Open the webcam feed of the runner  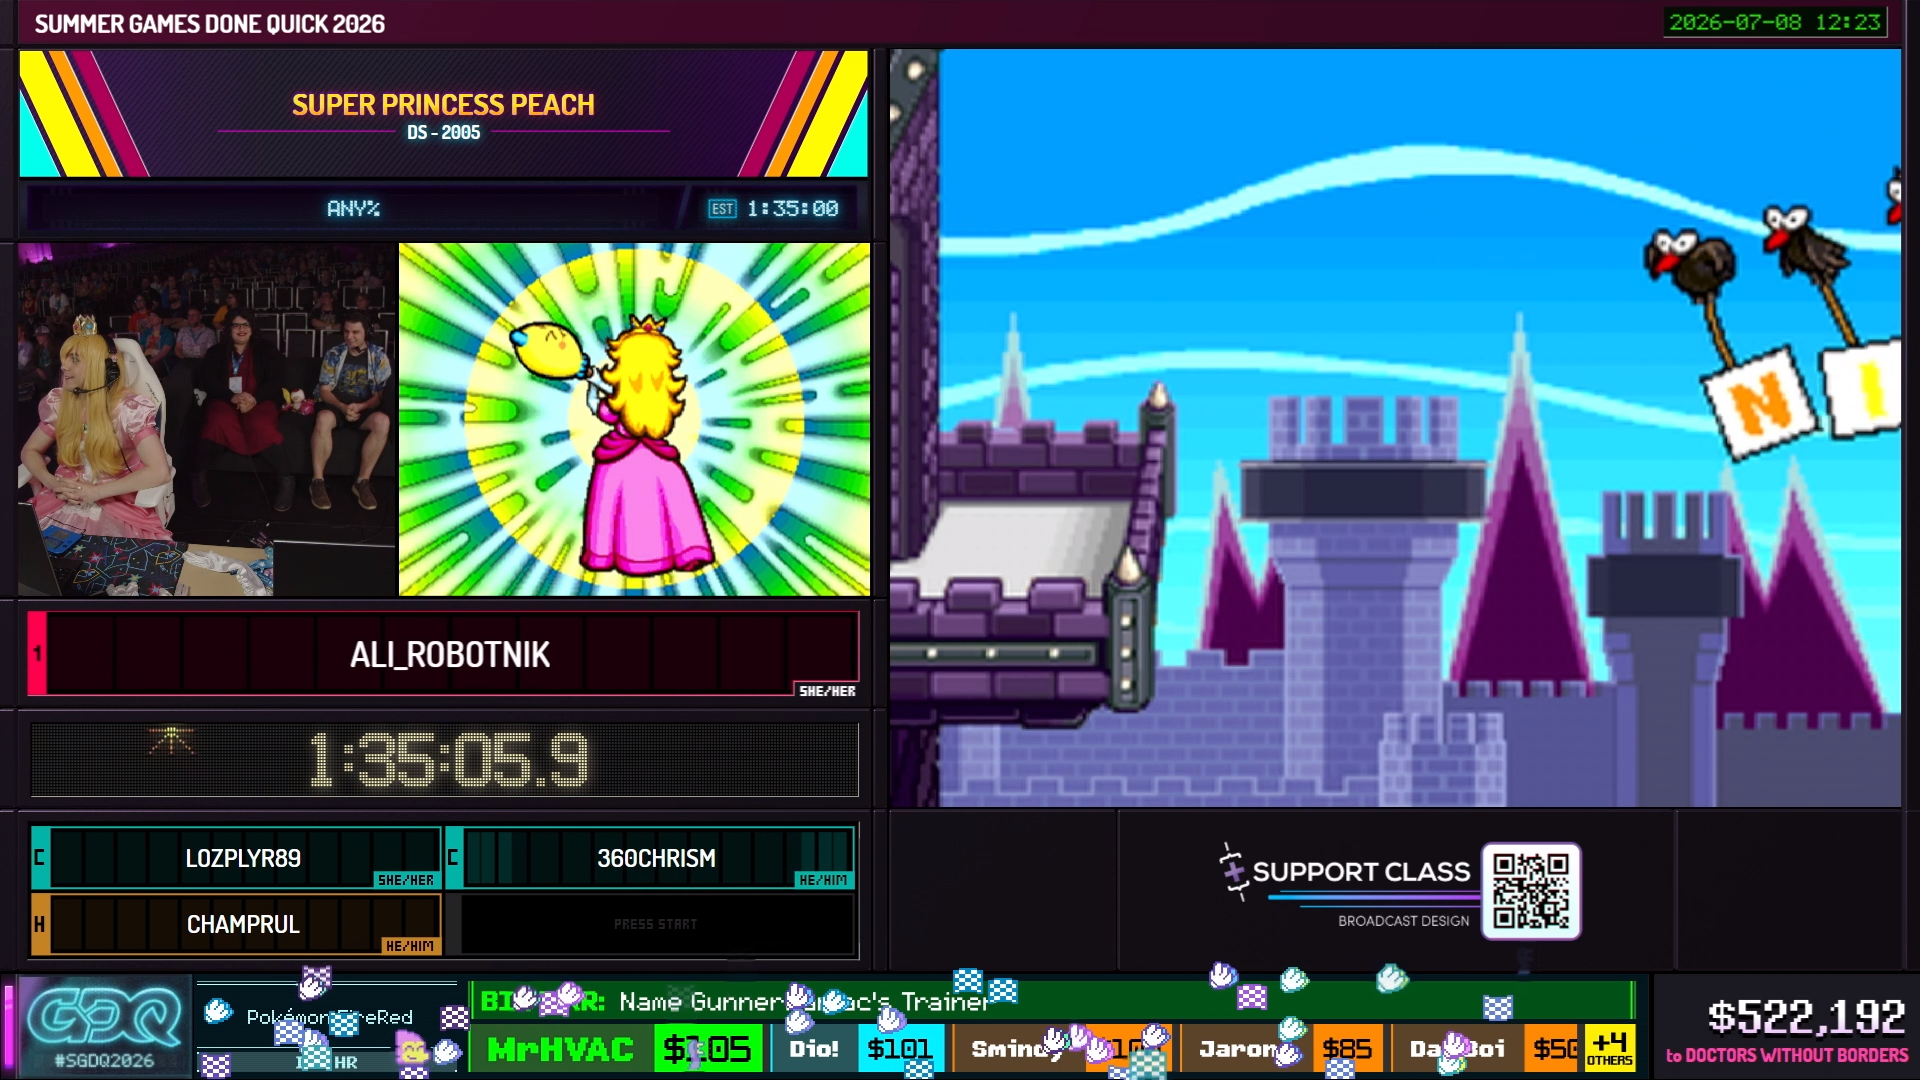206,420
